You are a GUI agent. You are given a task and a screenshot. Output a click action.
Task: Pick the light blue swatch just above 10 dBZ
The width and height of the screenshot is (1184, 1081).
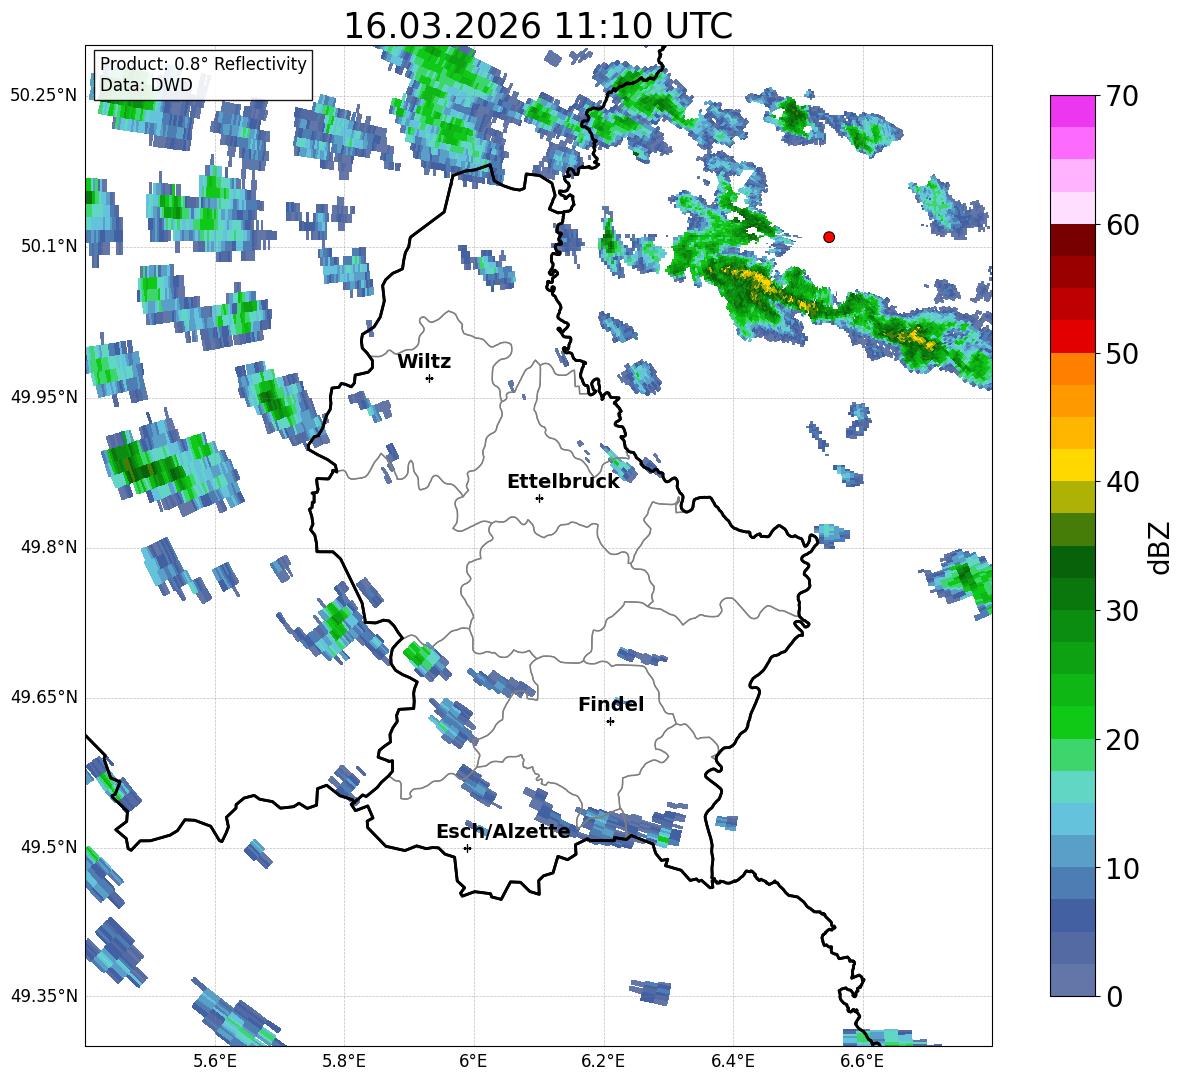pos(1072,851)
